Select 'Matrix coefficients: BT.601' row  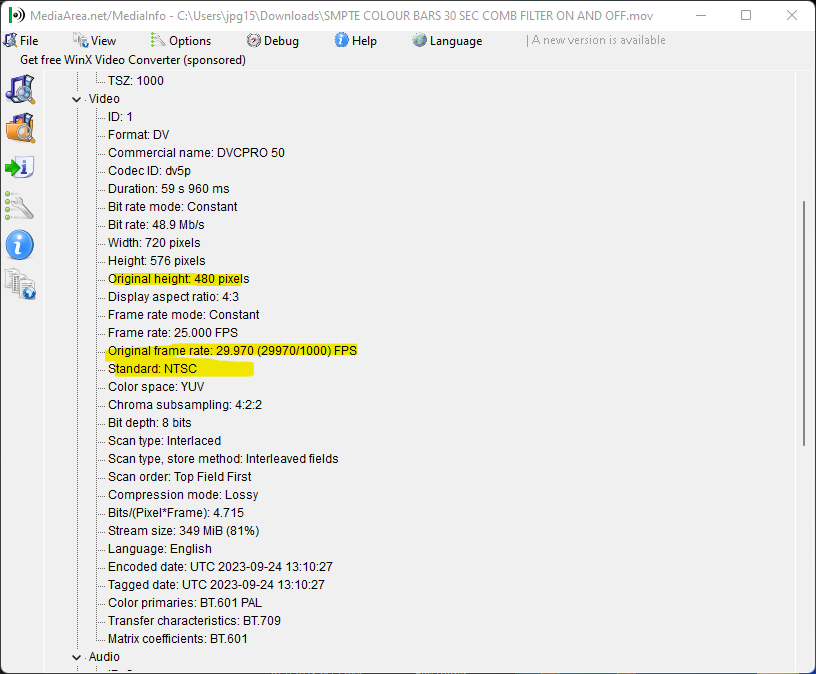tap(178, 639)
